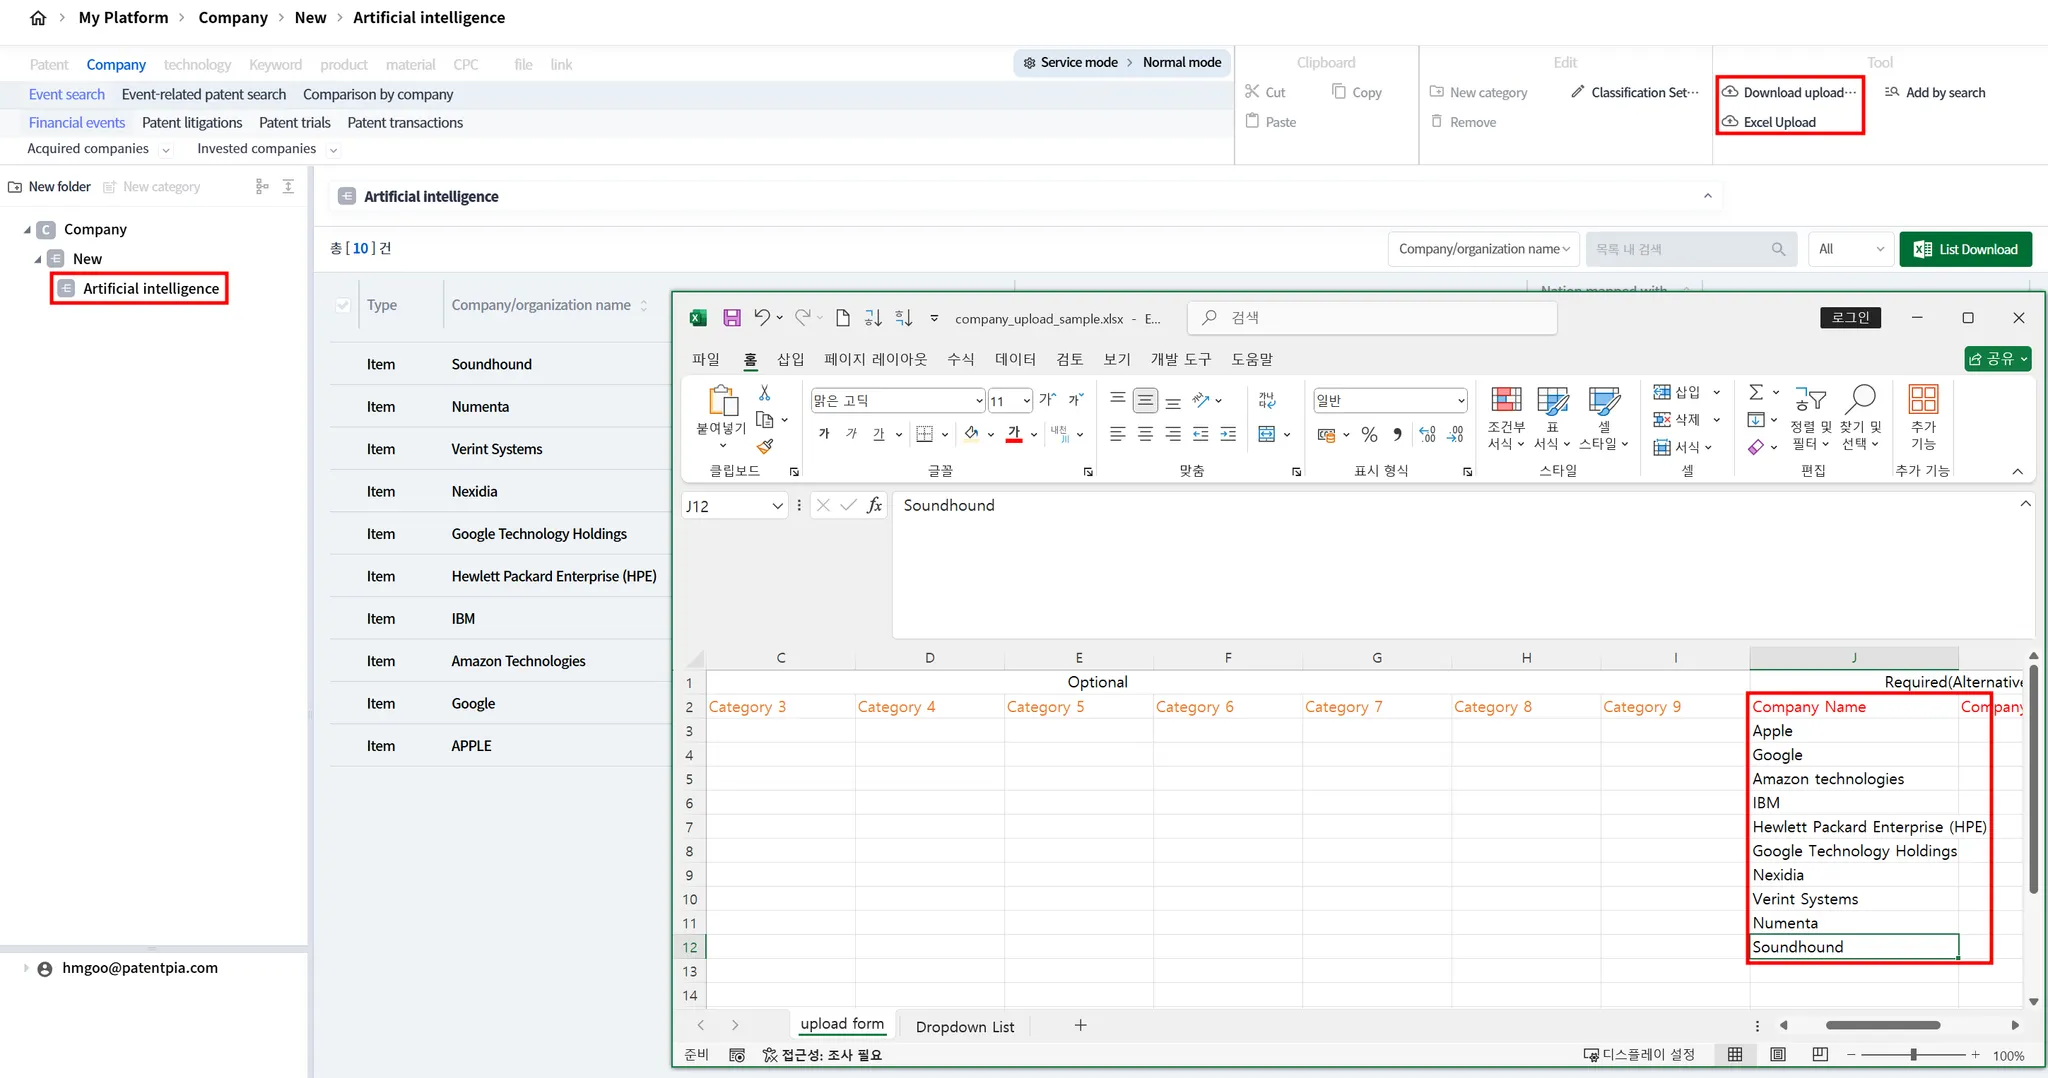Click the Excel zoom slider handle
2048x1078 pixels.
(x=1913, y=1055)
